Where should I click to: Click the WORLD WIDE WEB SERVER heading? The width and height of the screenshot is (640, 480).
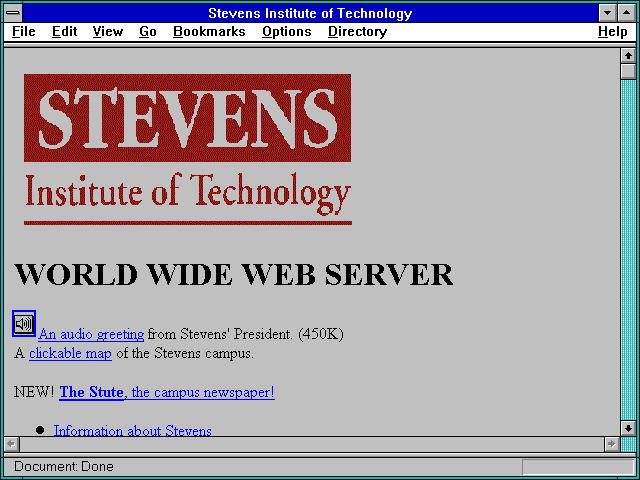[x=233, y=274]
